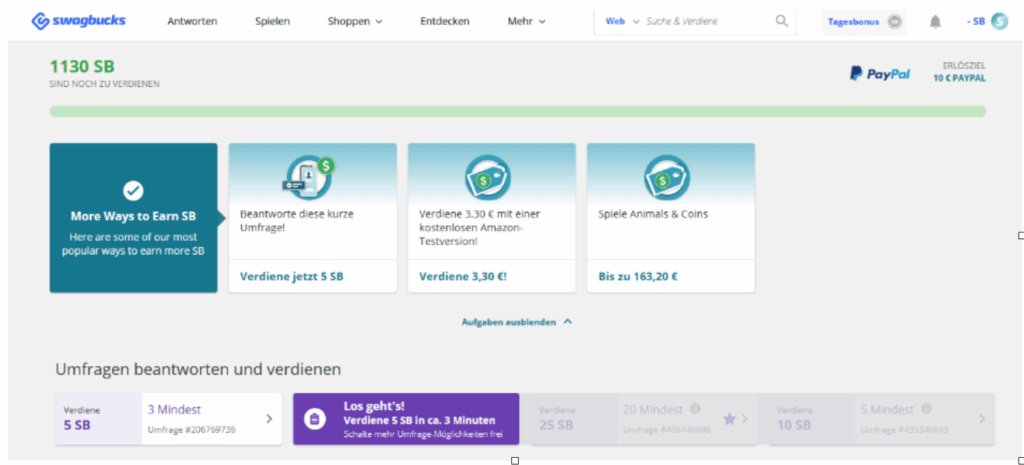Open the Spielen menu item
Viewport: 1024px width, 465px height.
point(273,21)
